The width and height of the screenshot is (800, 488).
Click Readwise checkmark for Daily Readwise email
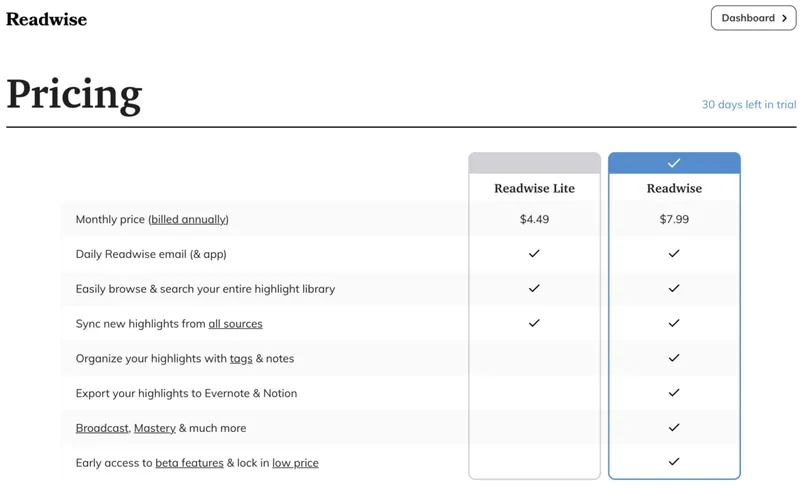[674, 254]
